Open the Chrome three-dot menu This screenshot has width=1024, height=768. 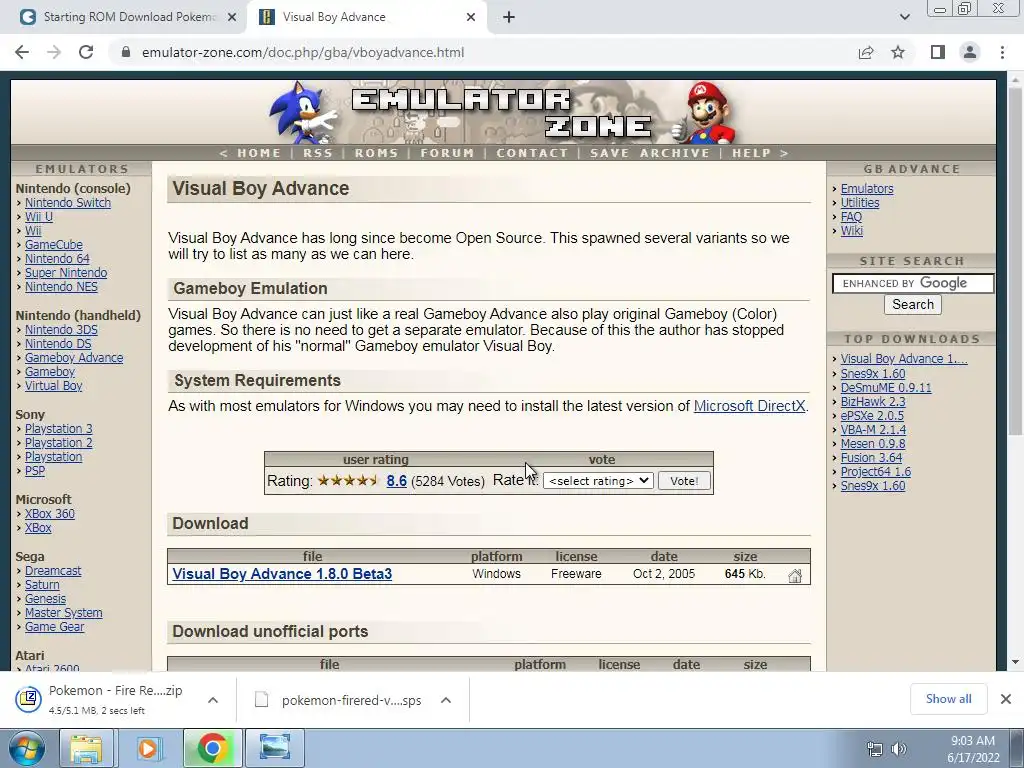(x=1002, y=52)
